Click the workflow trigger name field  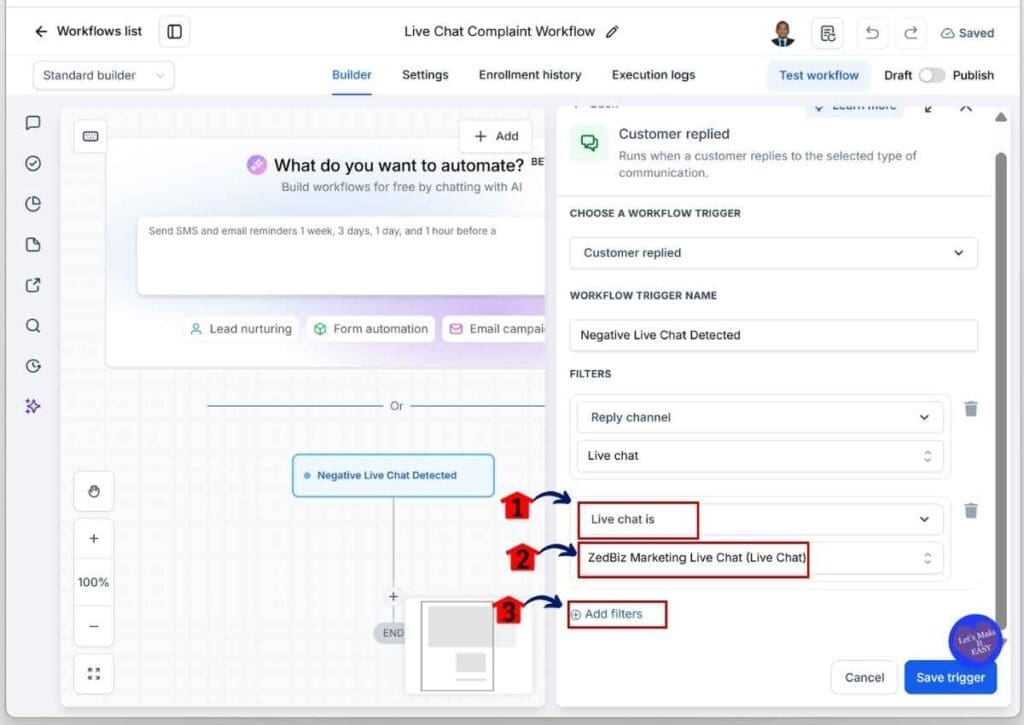coord(773,335)
